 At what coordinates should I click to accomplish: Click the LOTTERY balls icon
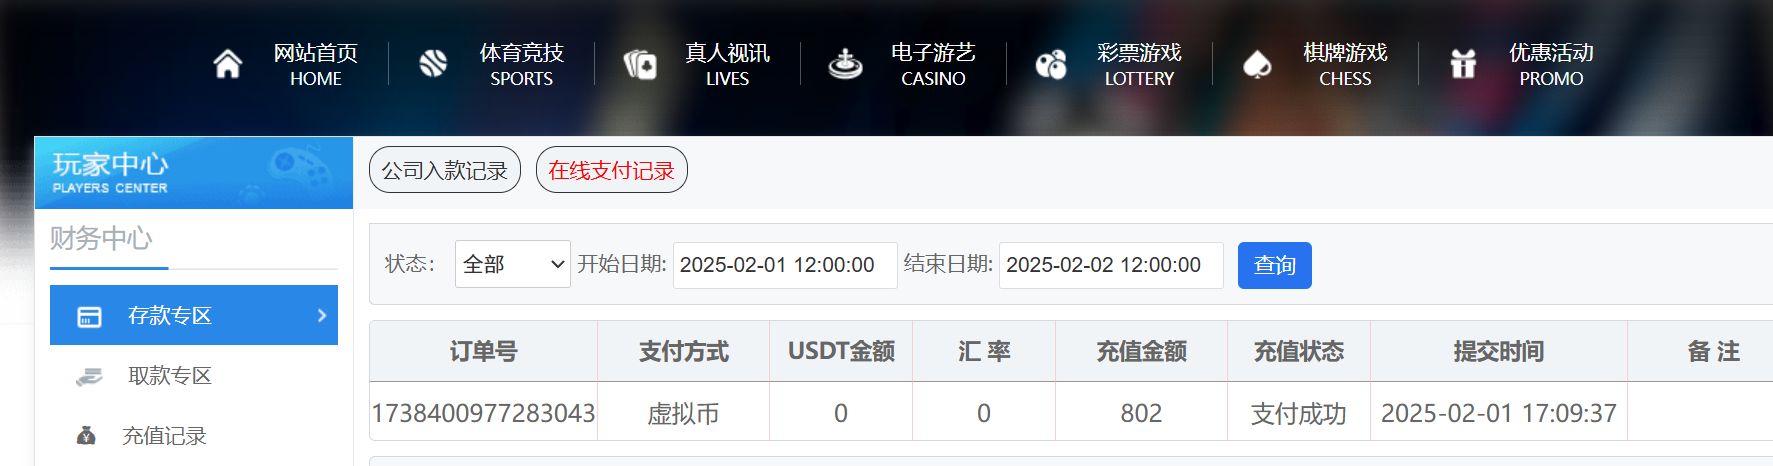click(1051, 65)
